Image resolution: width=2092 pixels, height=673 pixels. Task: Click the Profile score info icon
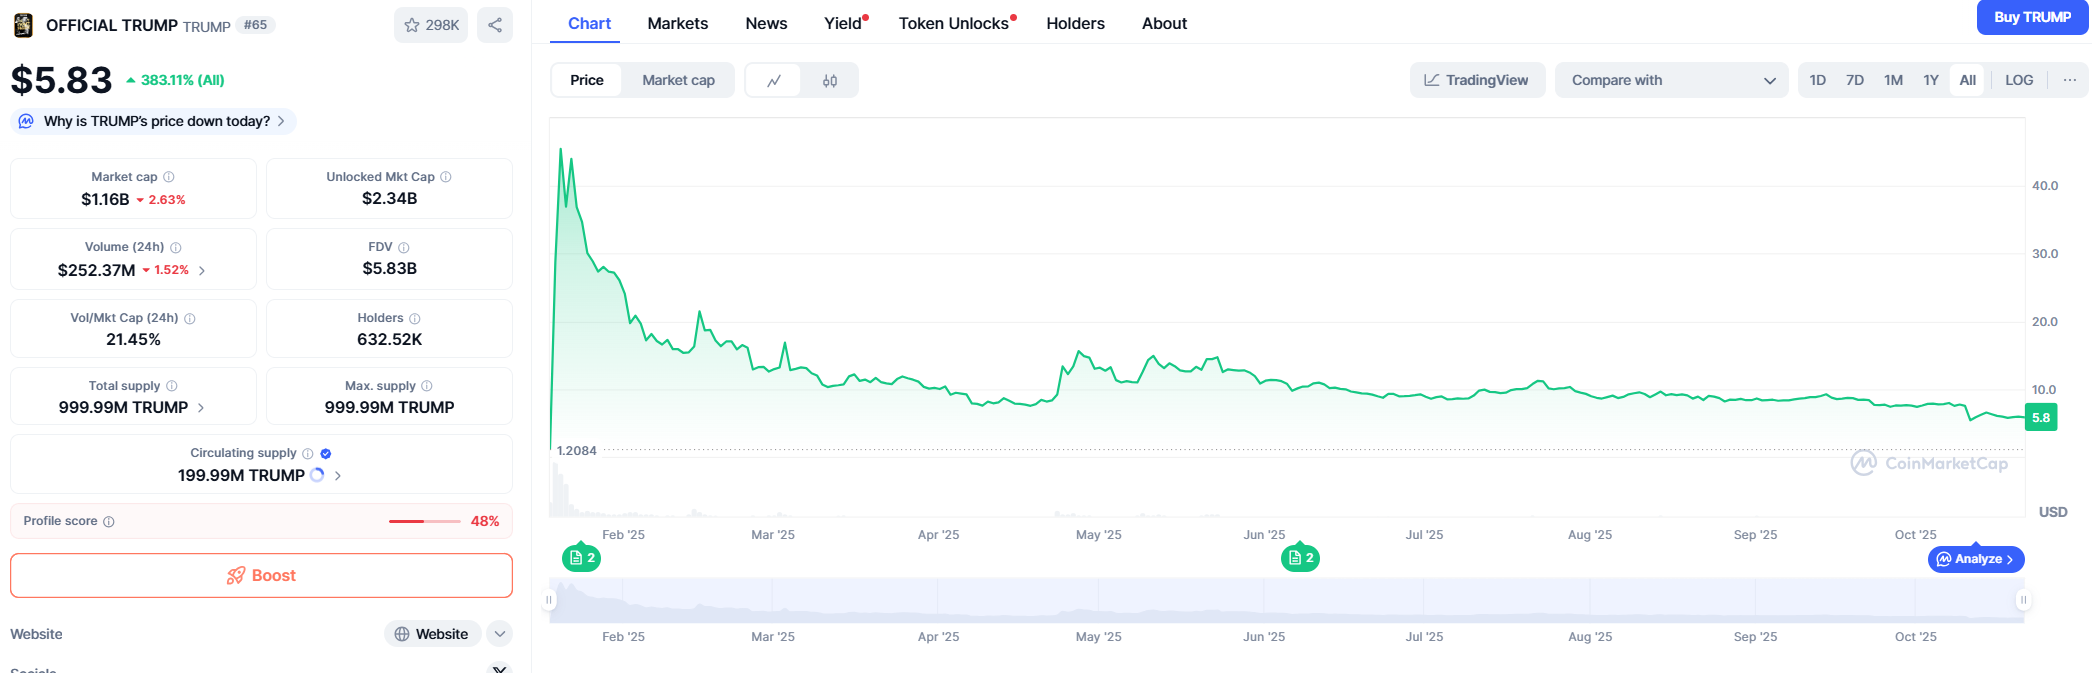(109, 522)
